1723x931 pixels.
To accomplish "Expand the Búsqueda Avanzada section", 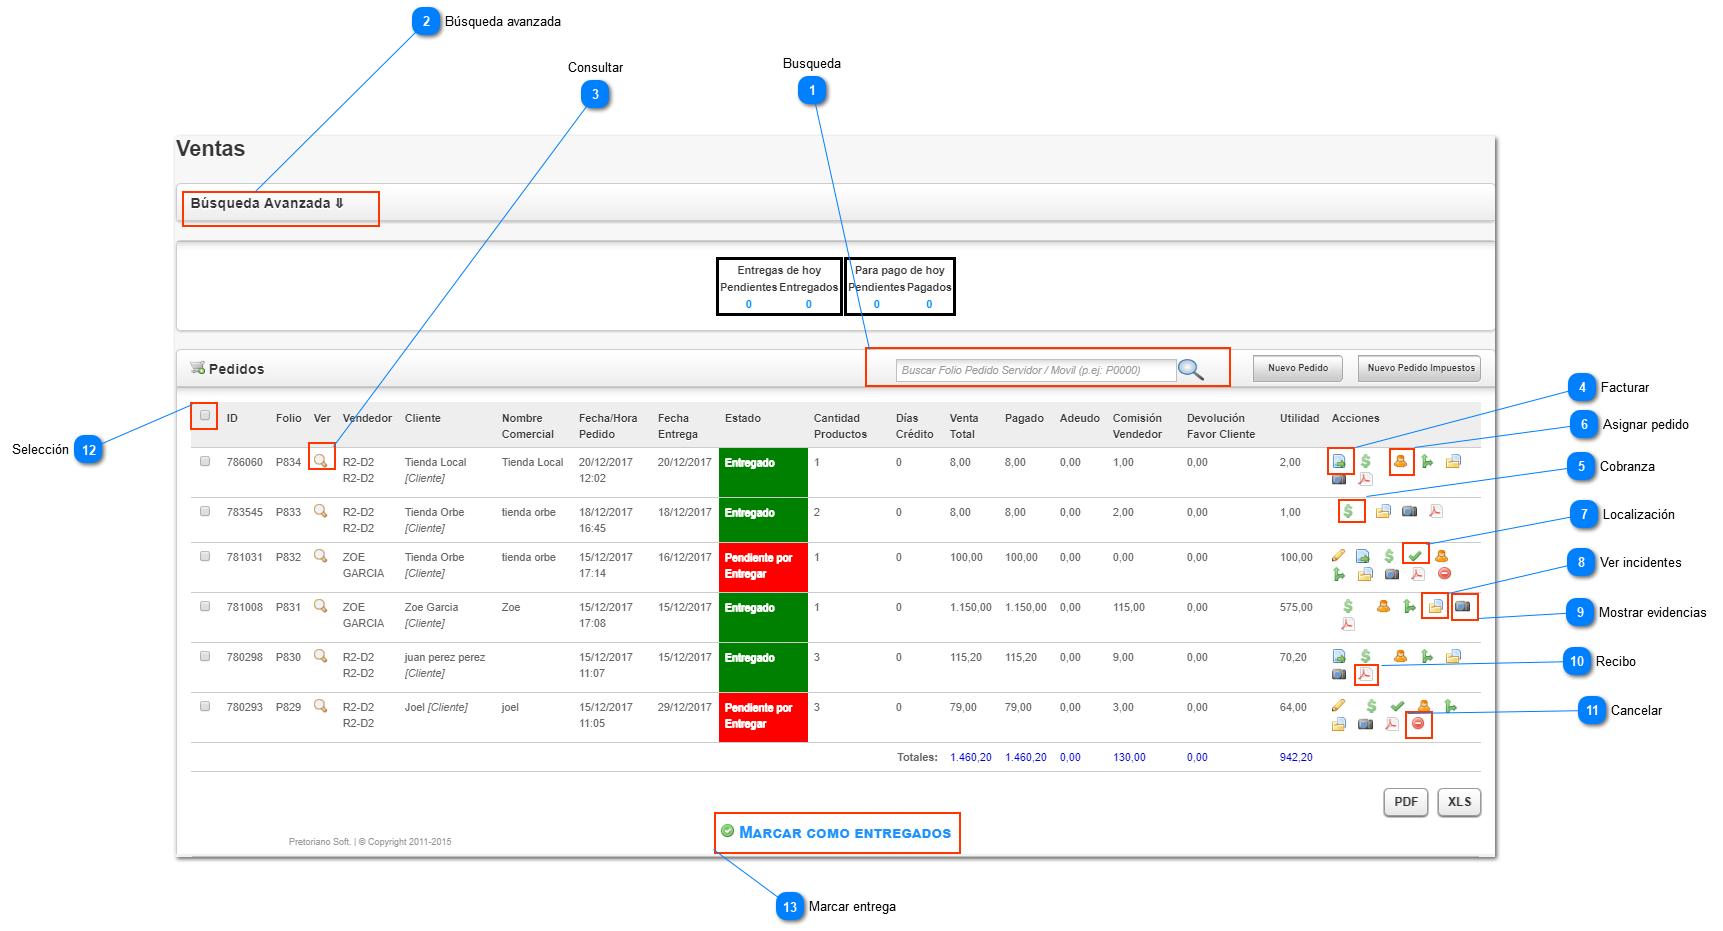I will [x=267, y=203].
